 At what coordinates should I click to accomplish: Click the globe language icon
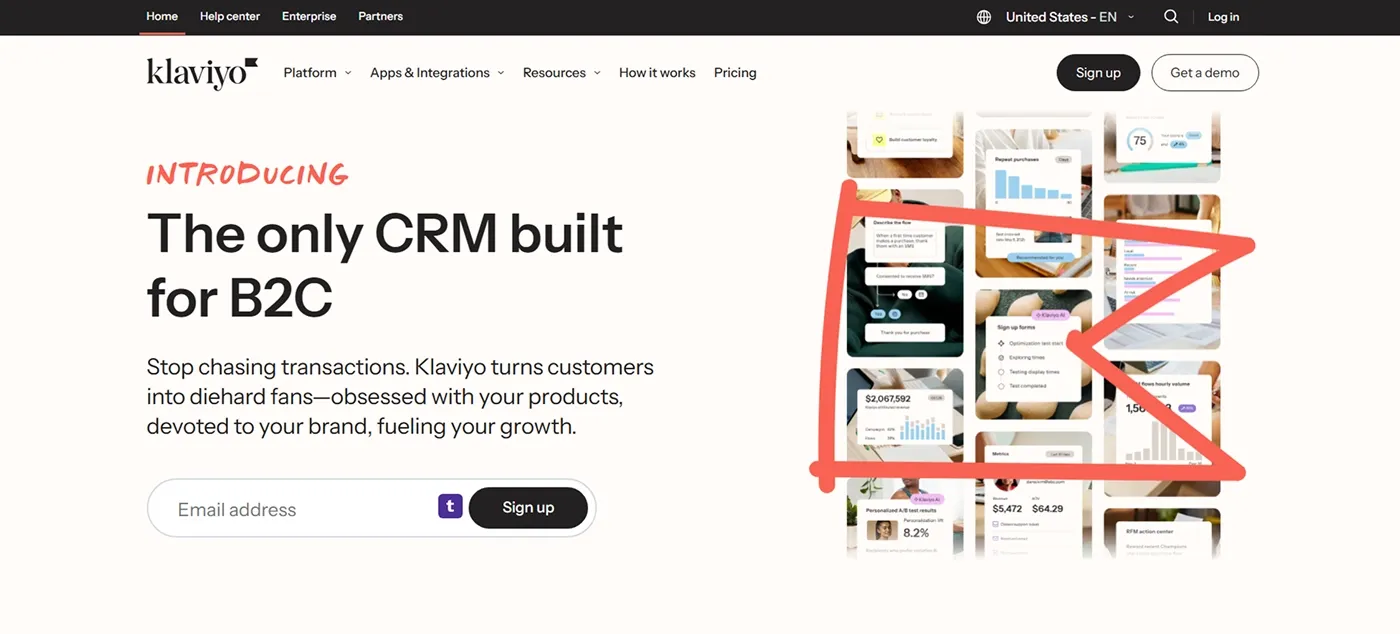(x=984, y=17)
